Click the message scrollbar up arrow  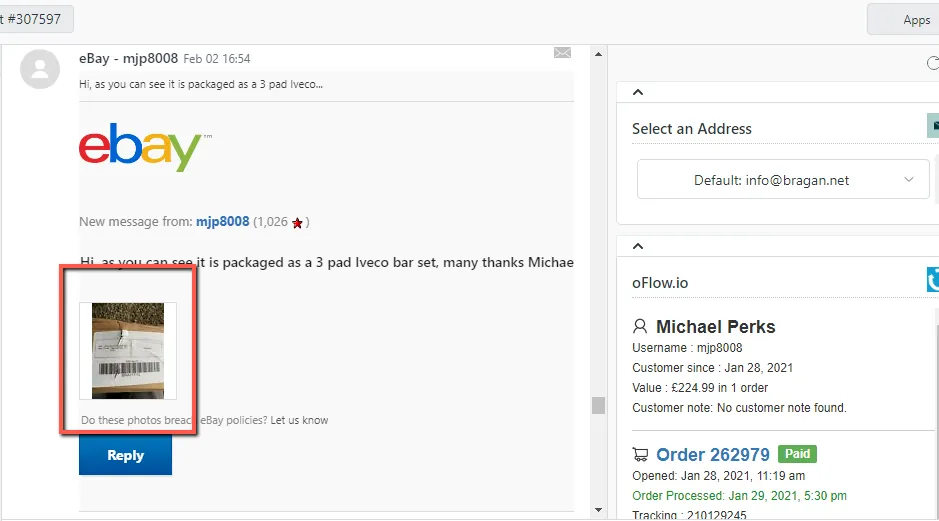pos(598,54)
